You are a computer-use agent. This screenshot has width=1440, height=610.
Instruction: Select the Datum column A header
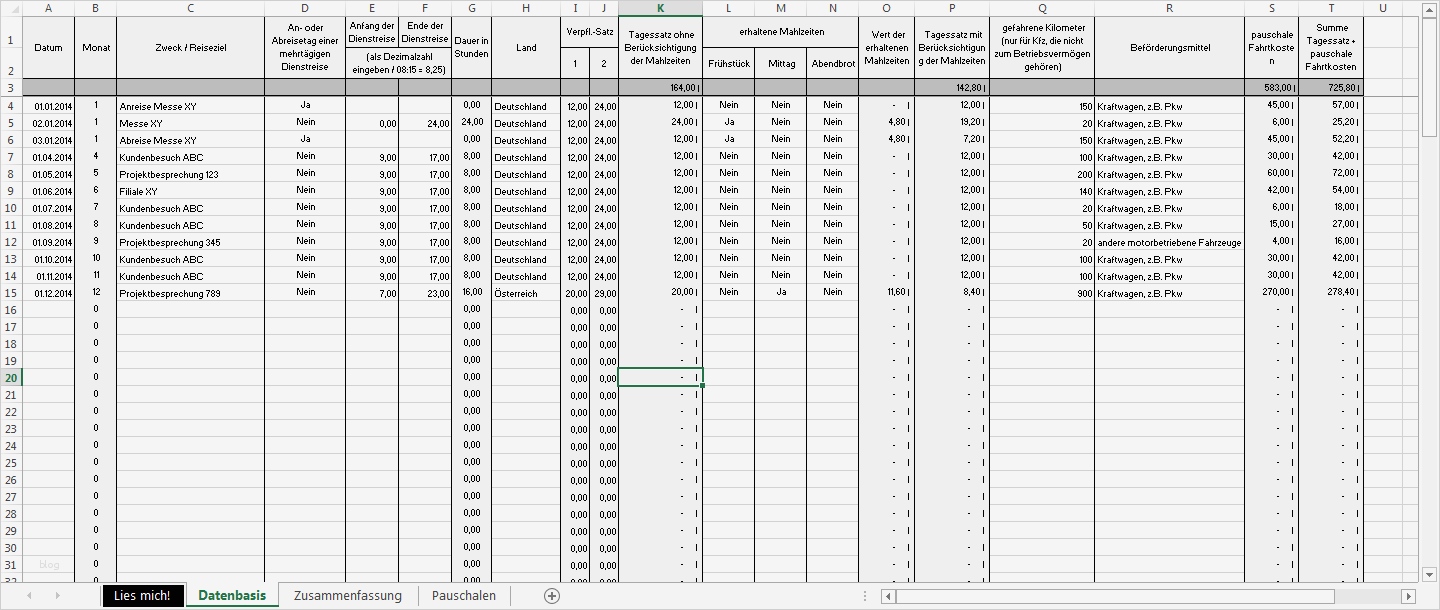point(48,9)
